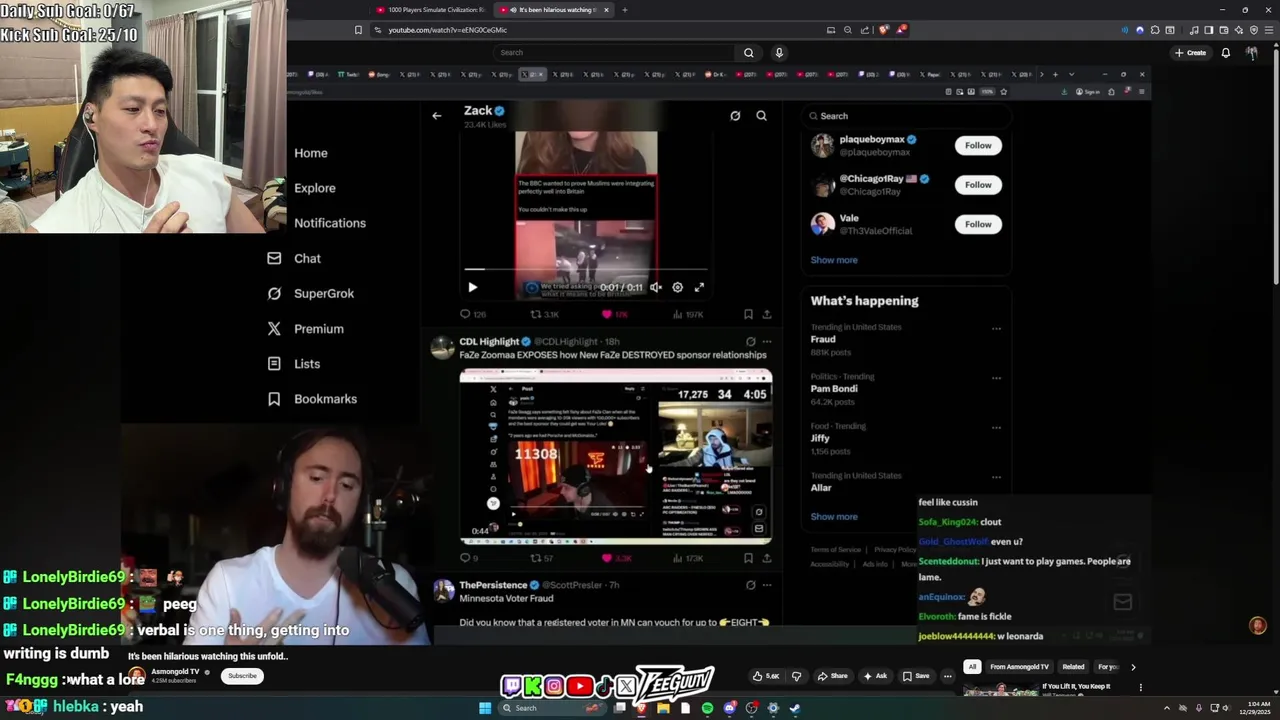This screenshot has width=1280, height=720.
Task: Open Bookmarks in the X sidebar
Action: (312, 398)
